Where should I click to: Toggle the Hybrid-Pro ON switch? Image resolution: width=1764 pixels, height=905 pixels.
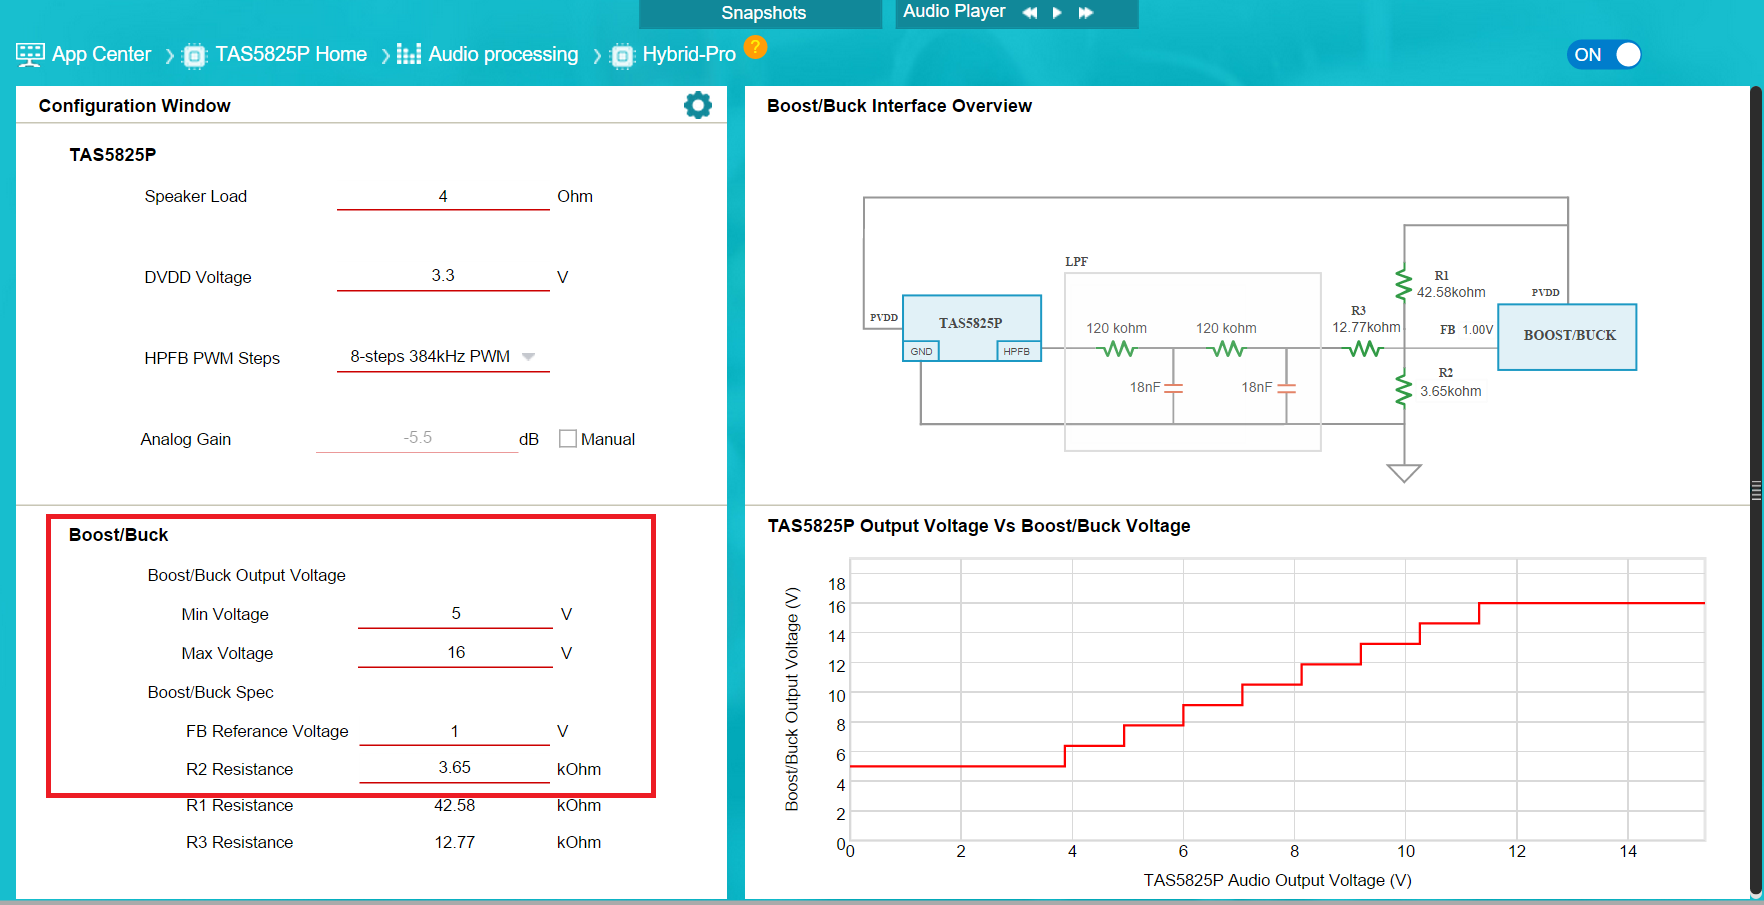pos(1604,55)
